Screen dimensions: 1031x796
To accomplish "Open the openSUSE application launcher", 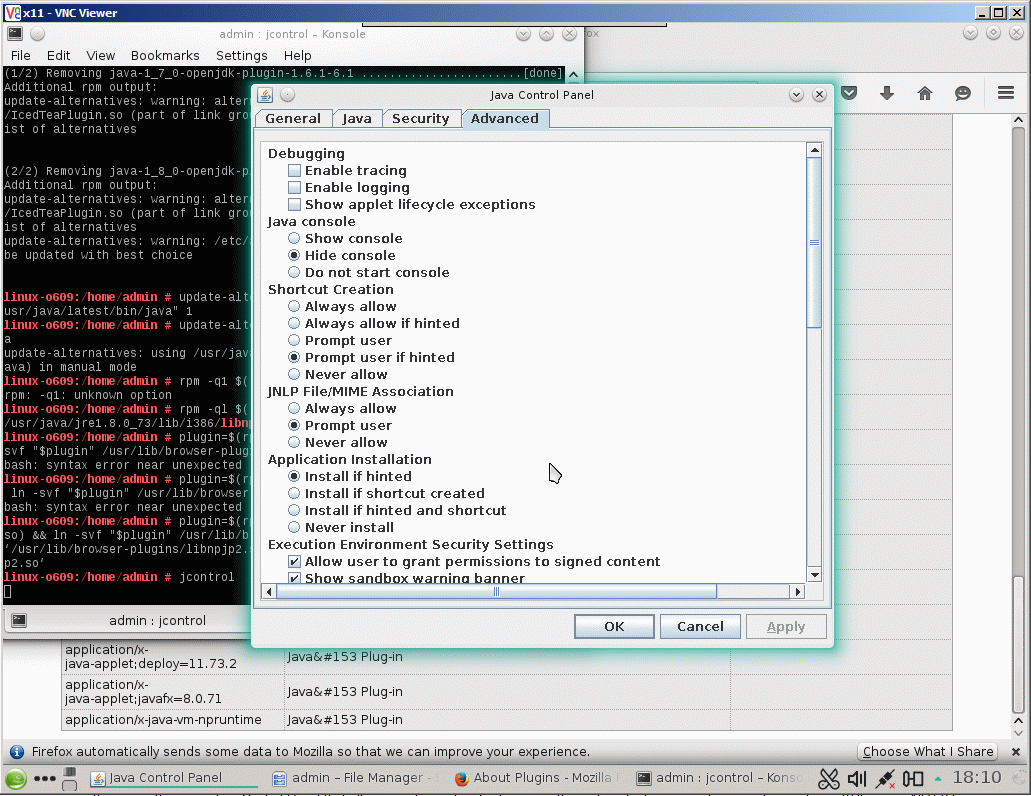I will pyautogui.click(x=16, y=779).
